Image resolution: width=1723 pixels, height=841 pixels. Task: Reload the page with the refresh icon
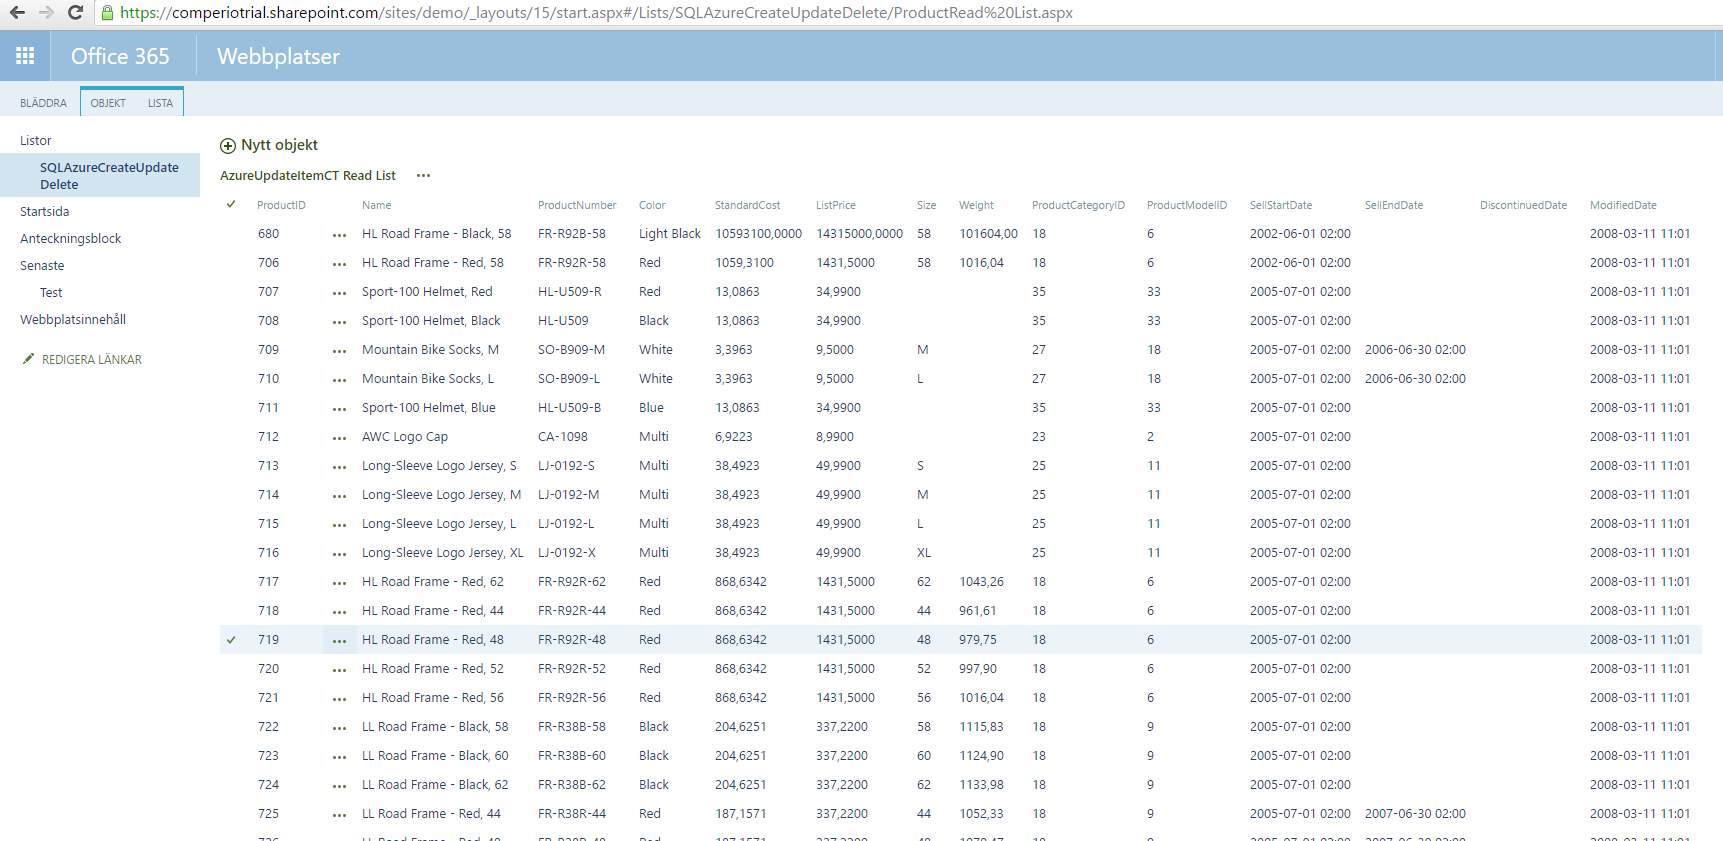point(75,13)
